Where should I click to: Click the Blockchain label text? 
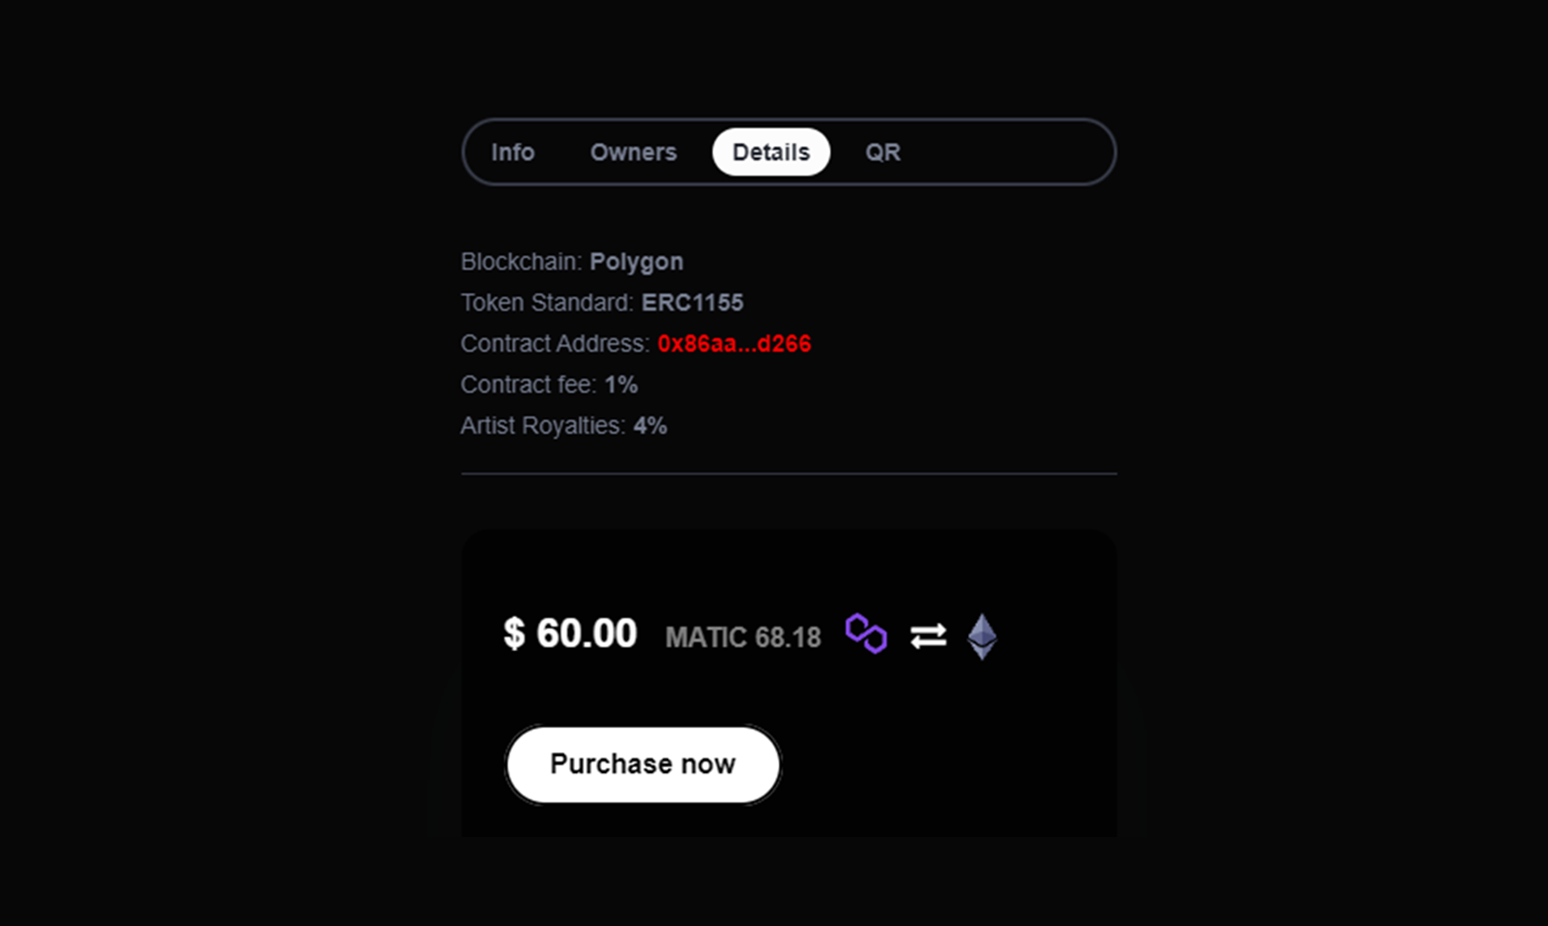521,262
